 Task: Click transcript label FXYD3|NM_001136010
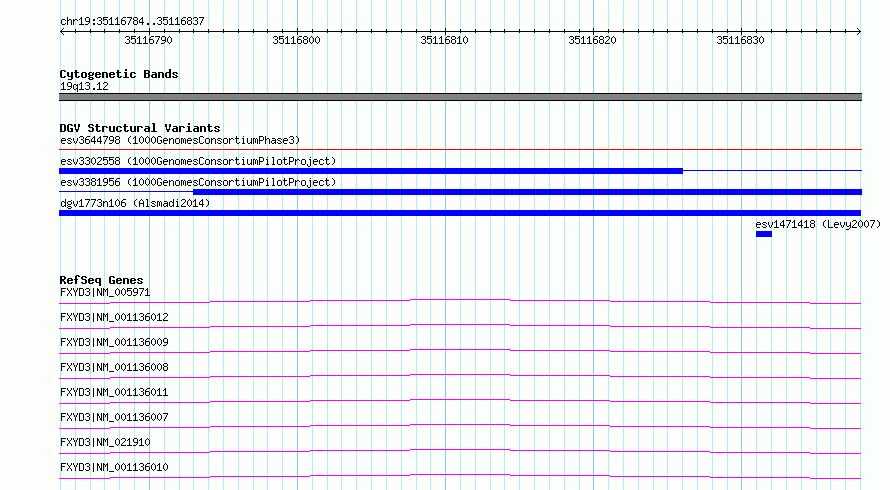pos(114,467)
